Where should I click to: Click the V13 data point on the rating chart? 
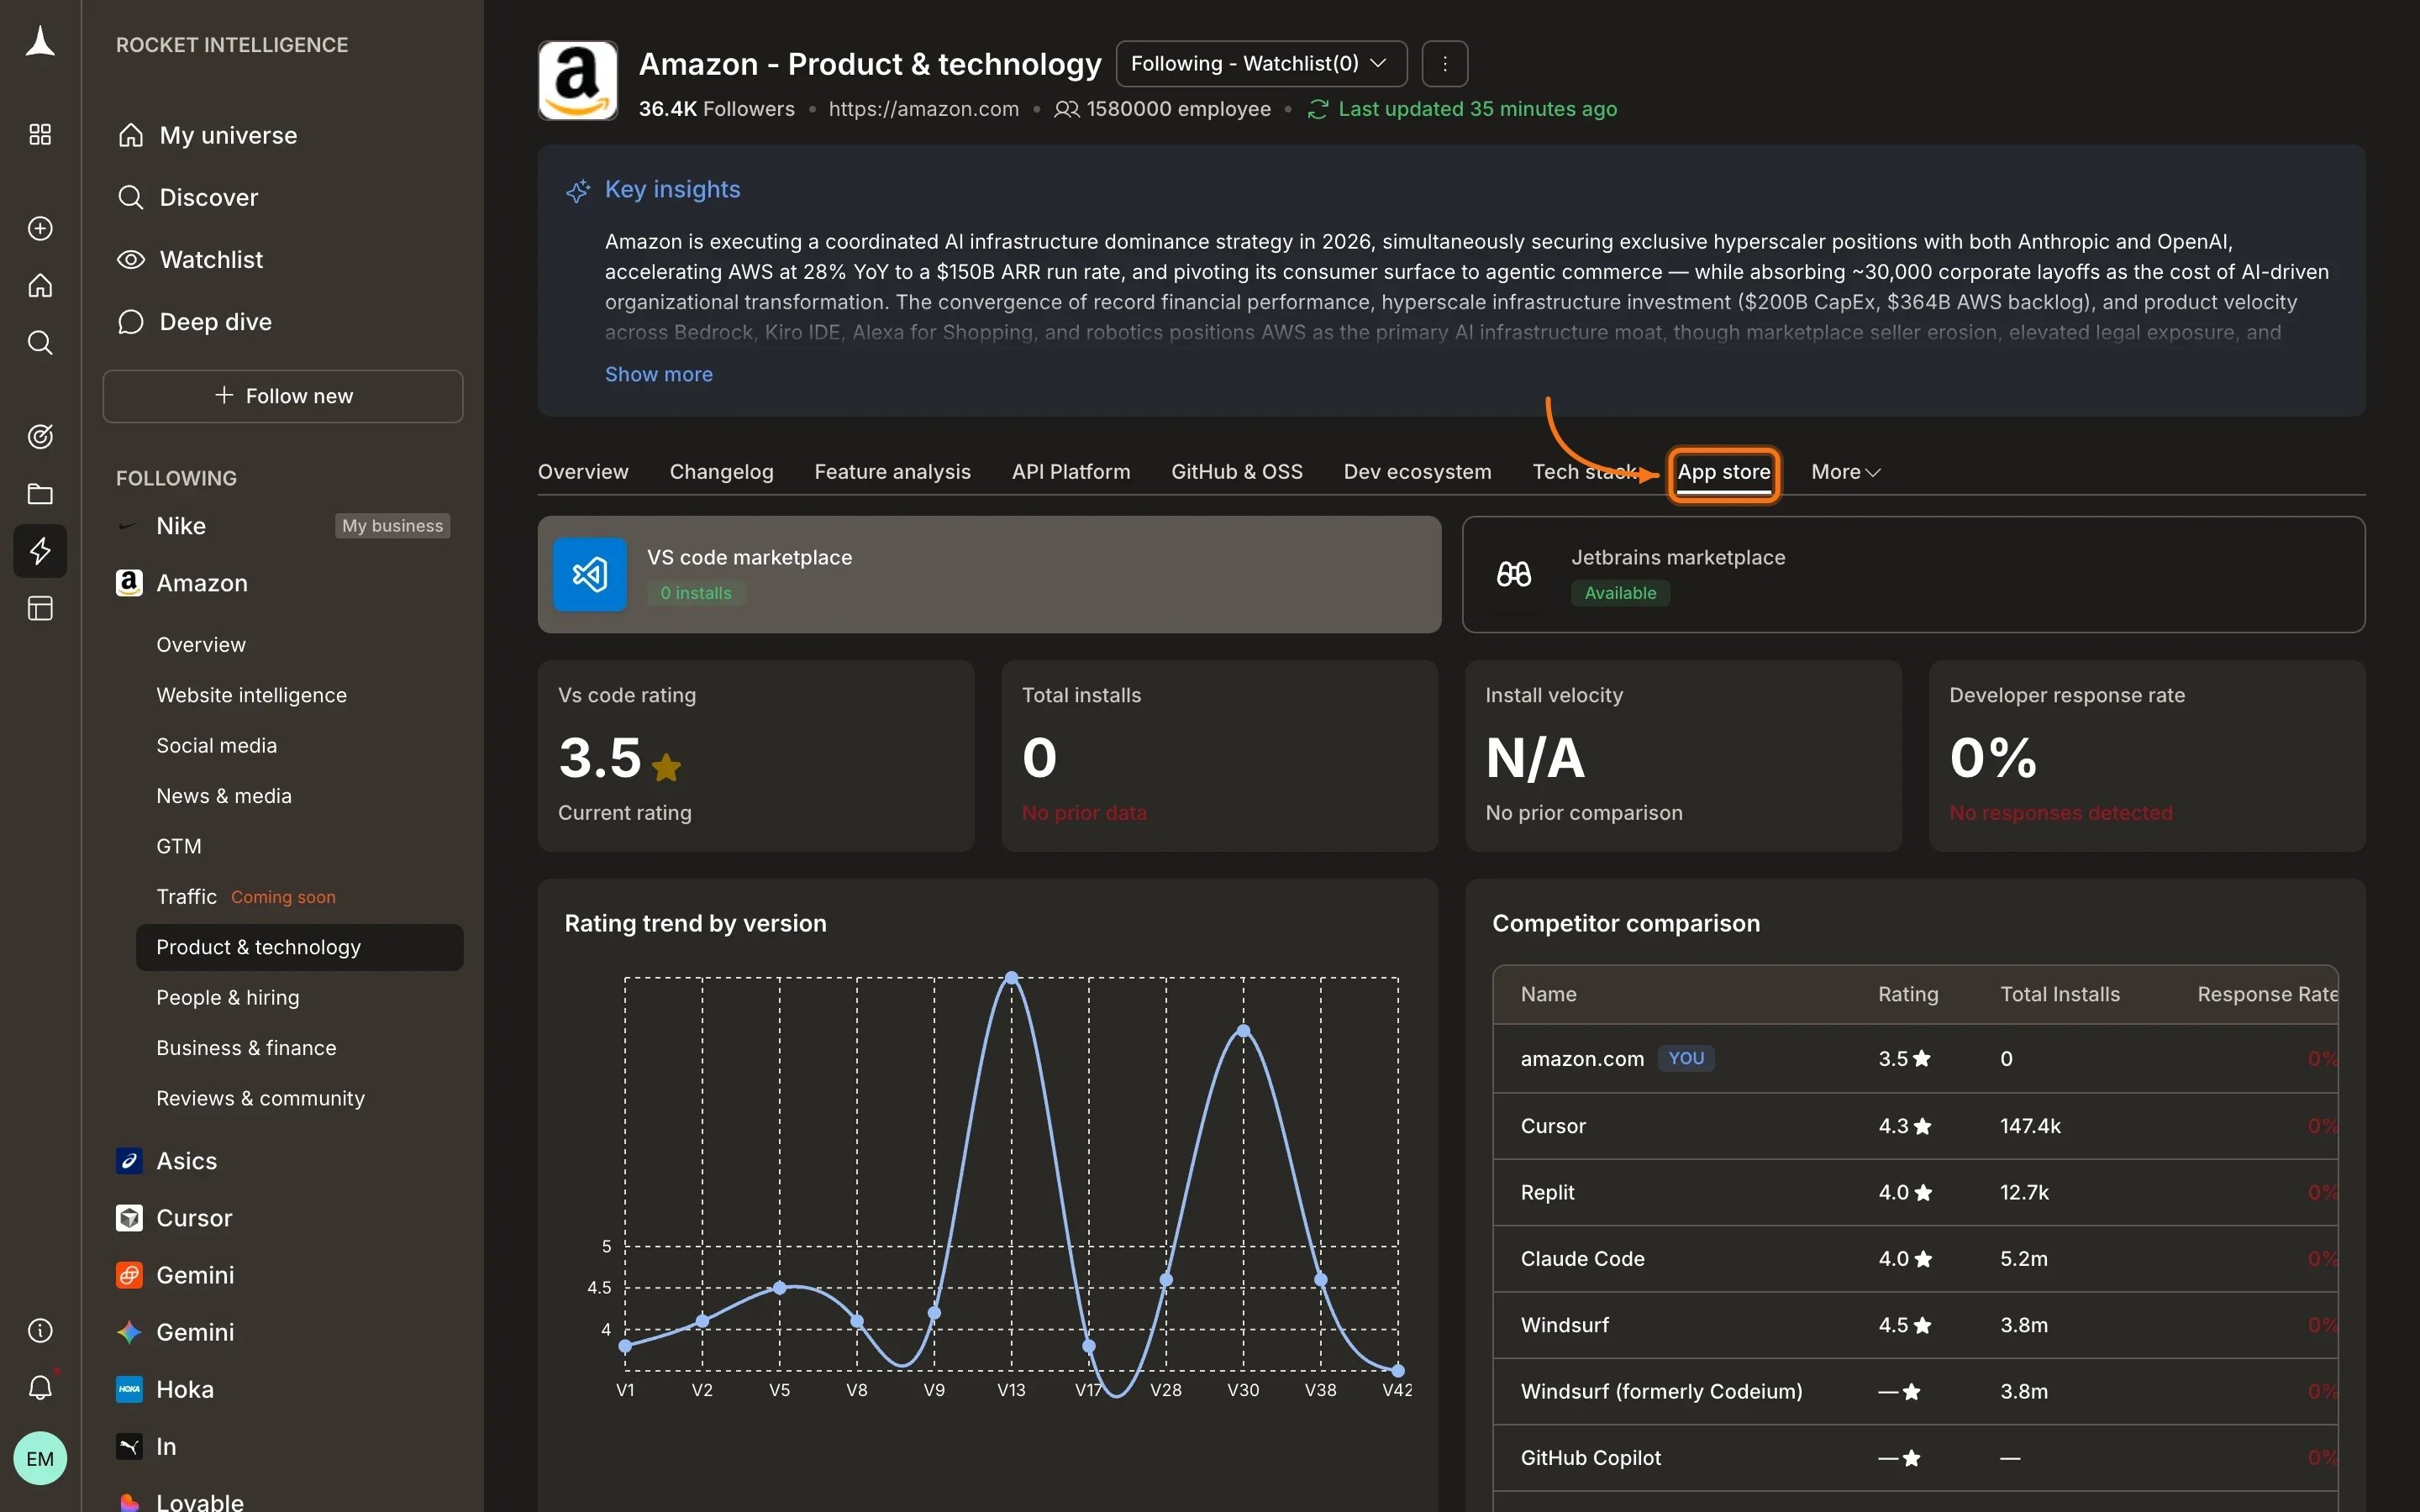click(x=1011, y=977)
